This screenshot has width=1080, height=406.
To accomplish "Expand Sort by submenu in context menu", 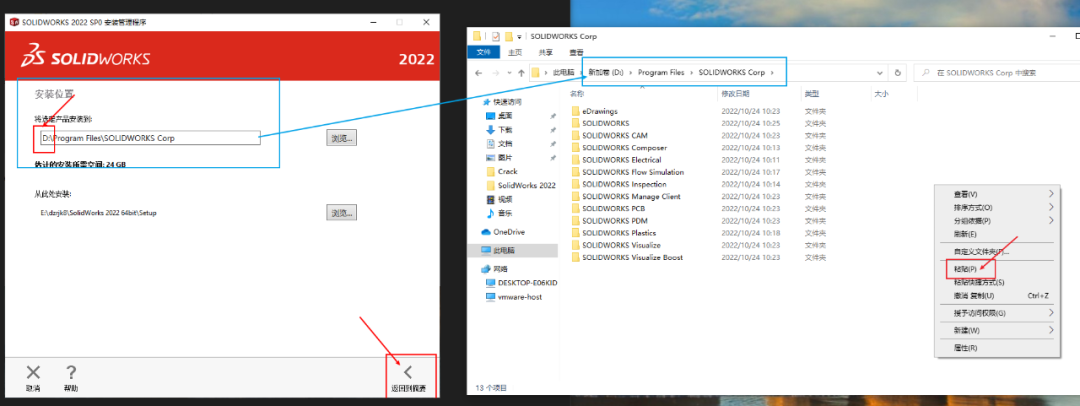I will (x=995, y=207).
